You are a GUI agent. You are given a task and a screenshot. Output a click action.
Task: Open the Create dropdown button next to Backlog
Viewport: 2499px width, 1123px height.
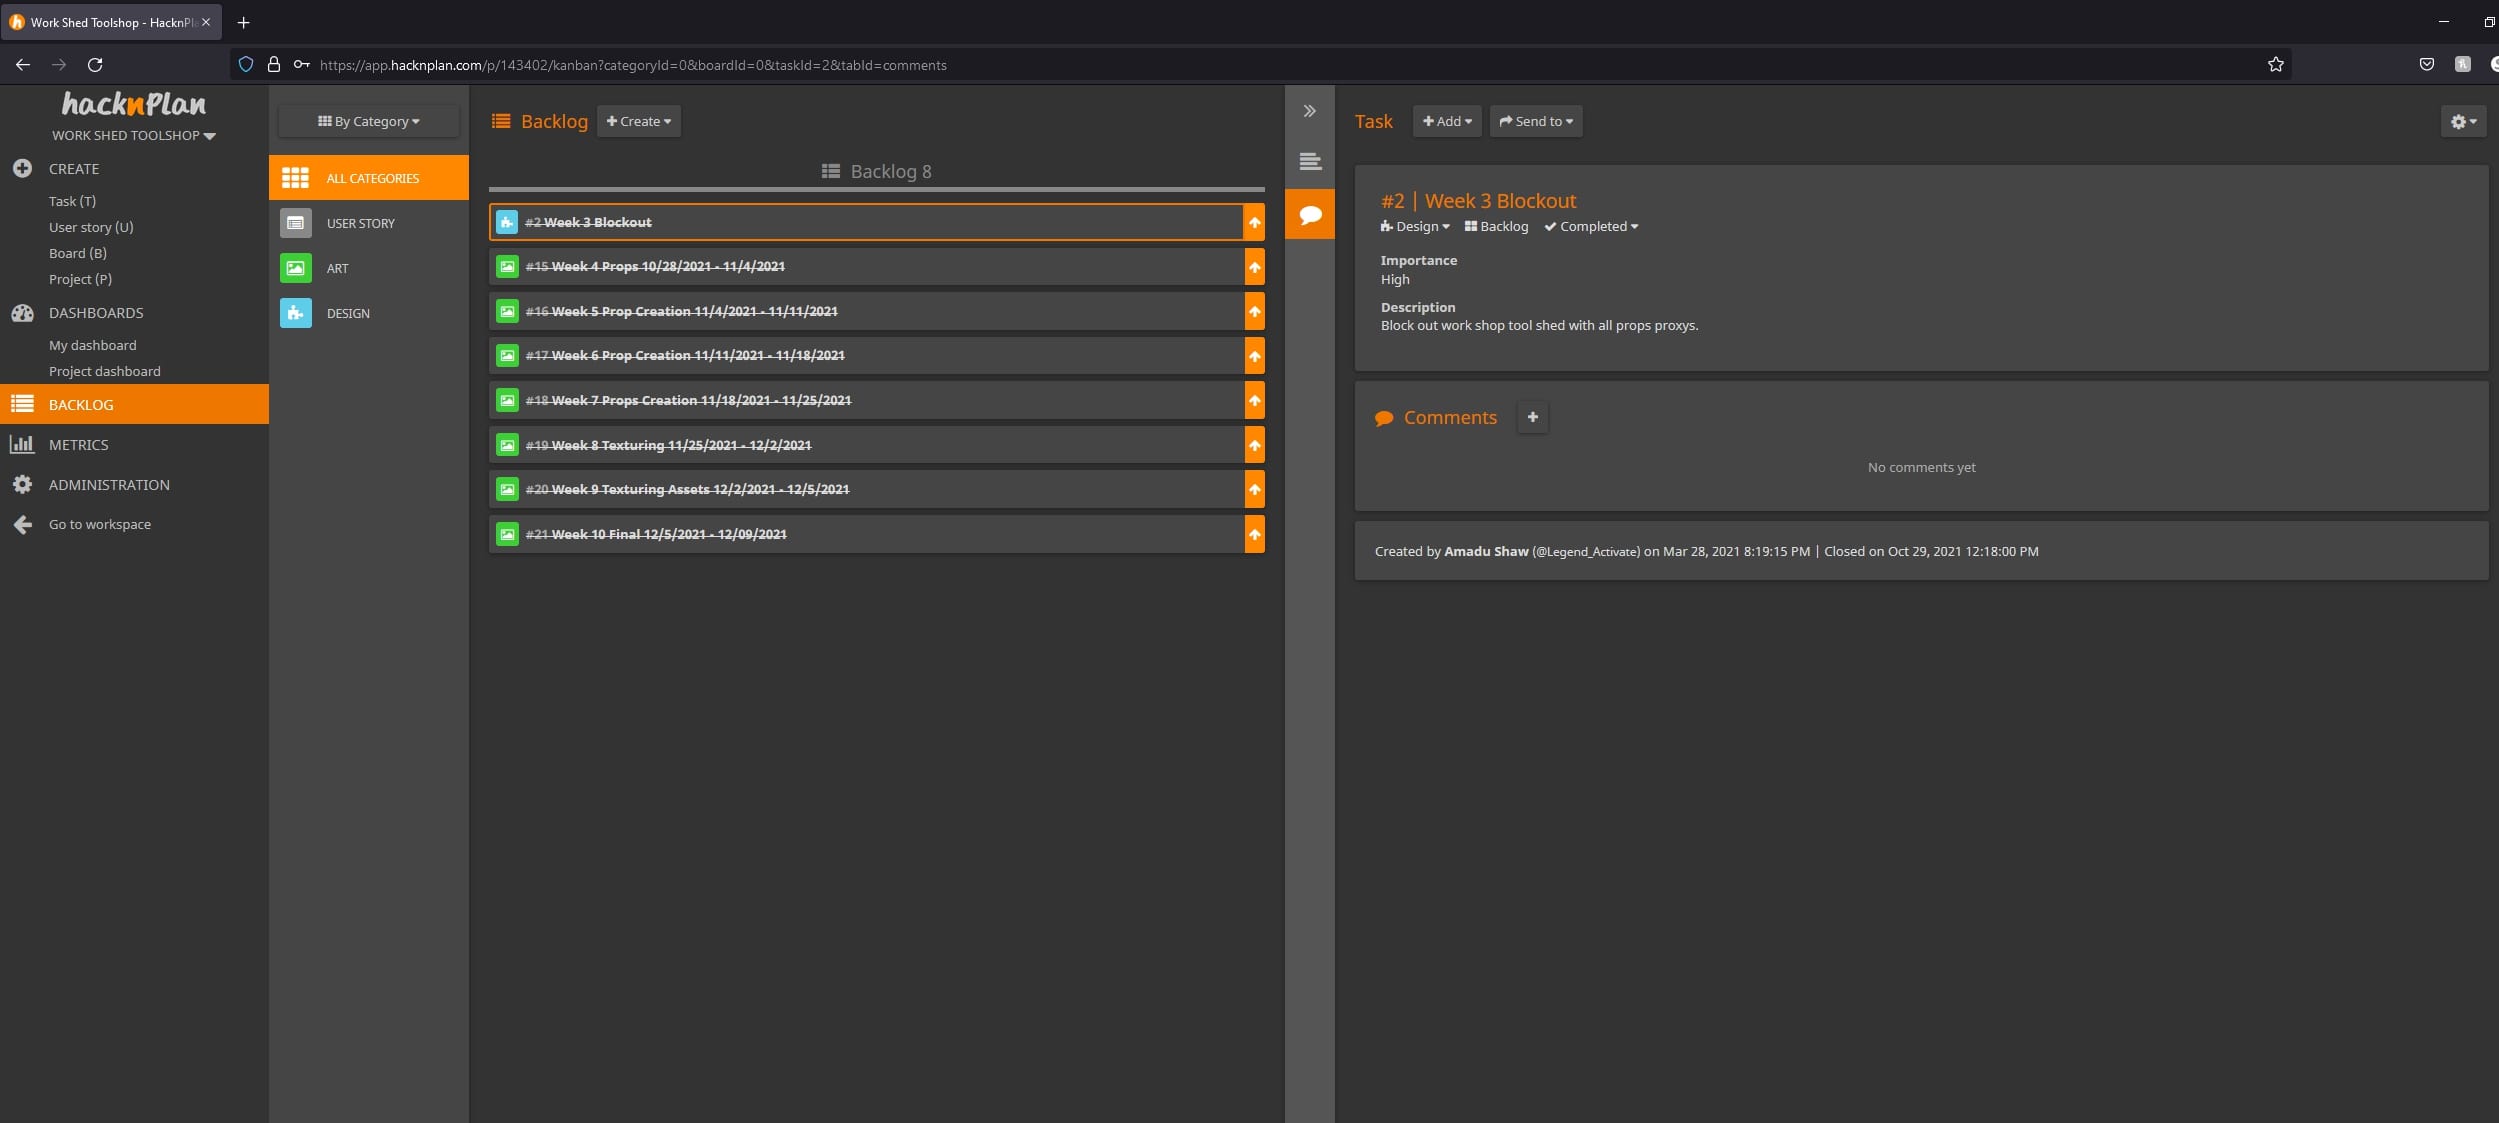(x=638, y=121)
